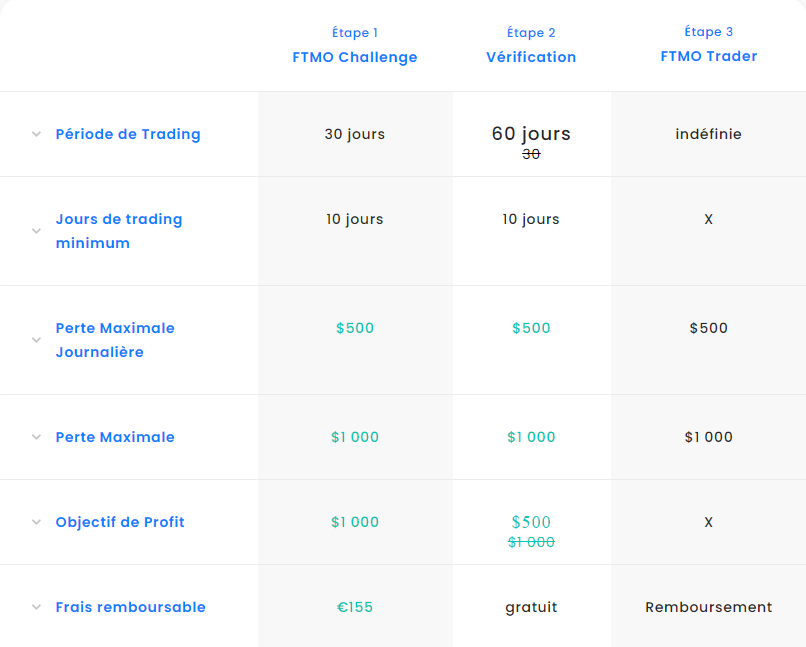Viewport: 806px width, 647px height.
Task: Expand the Frais remboursable chevron
Action: coord(36,607)
